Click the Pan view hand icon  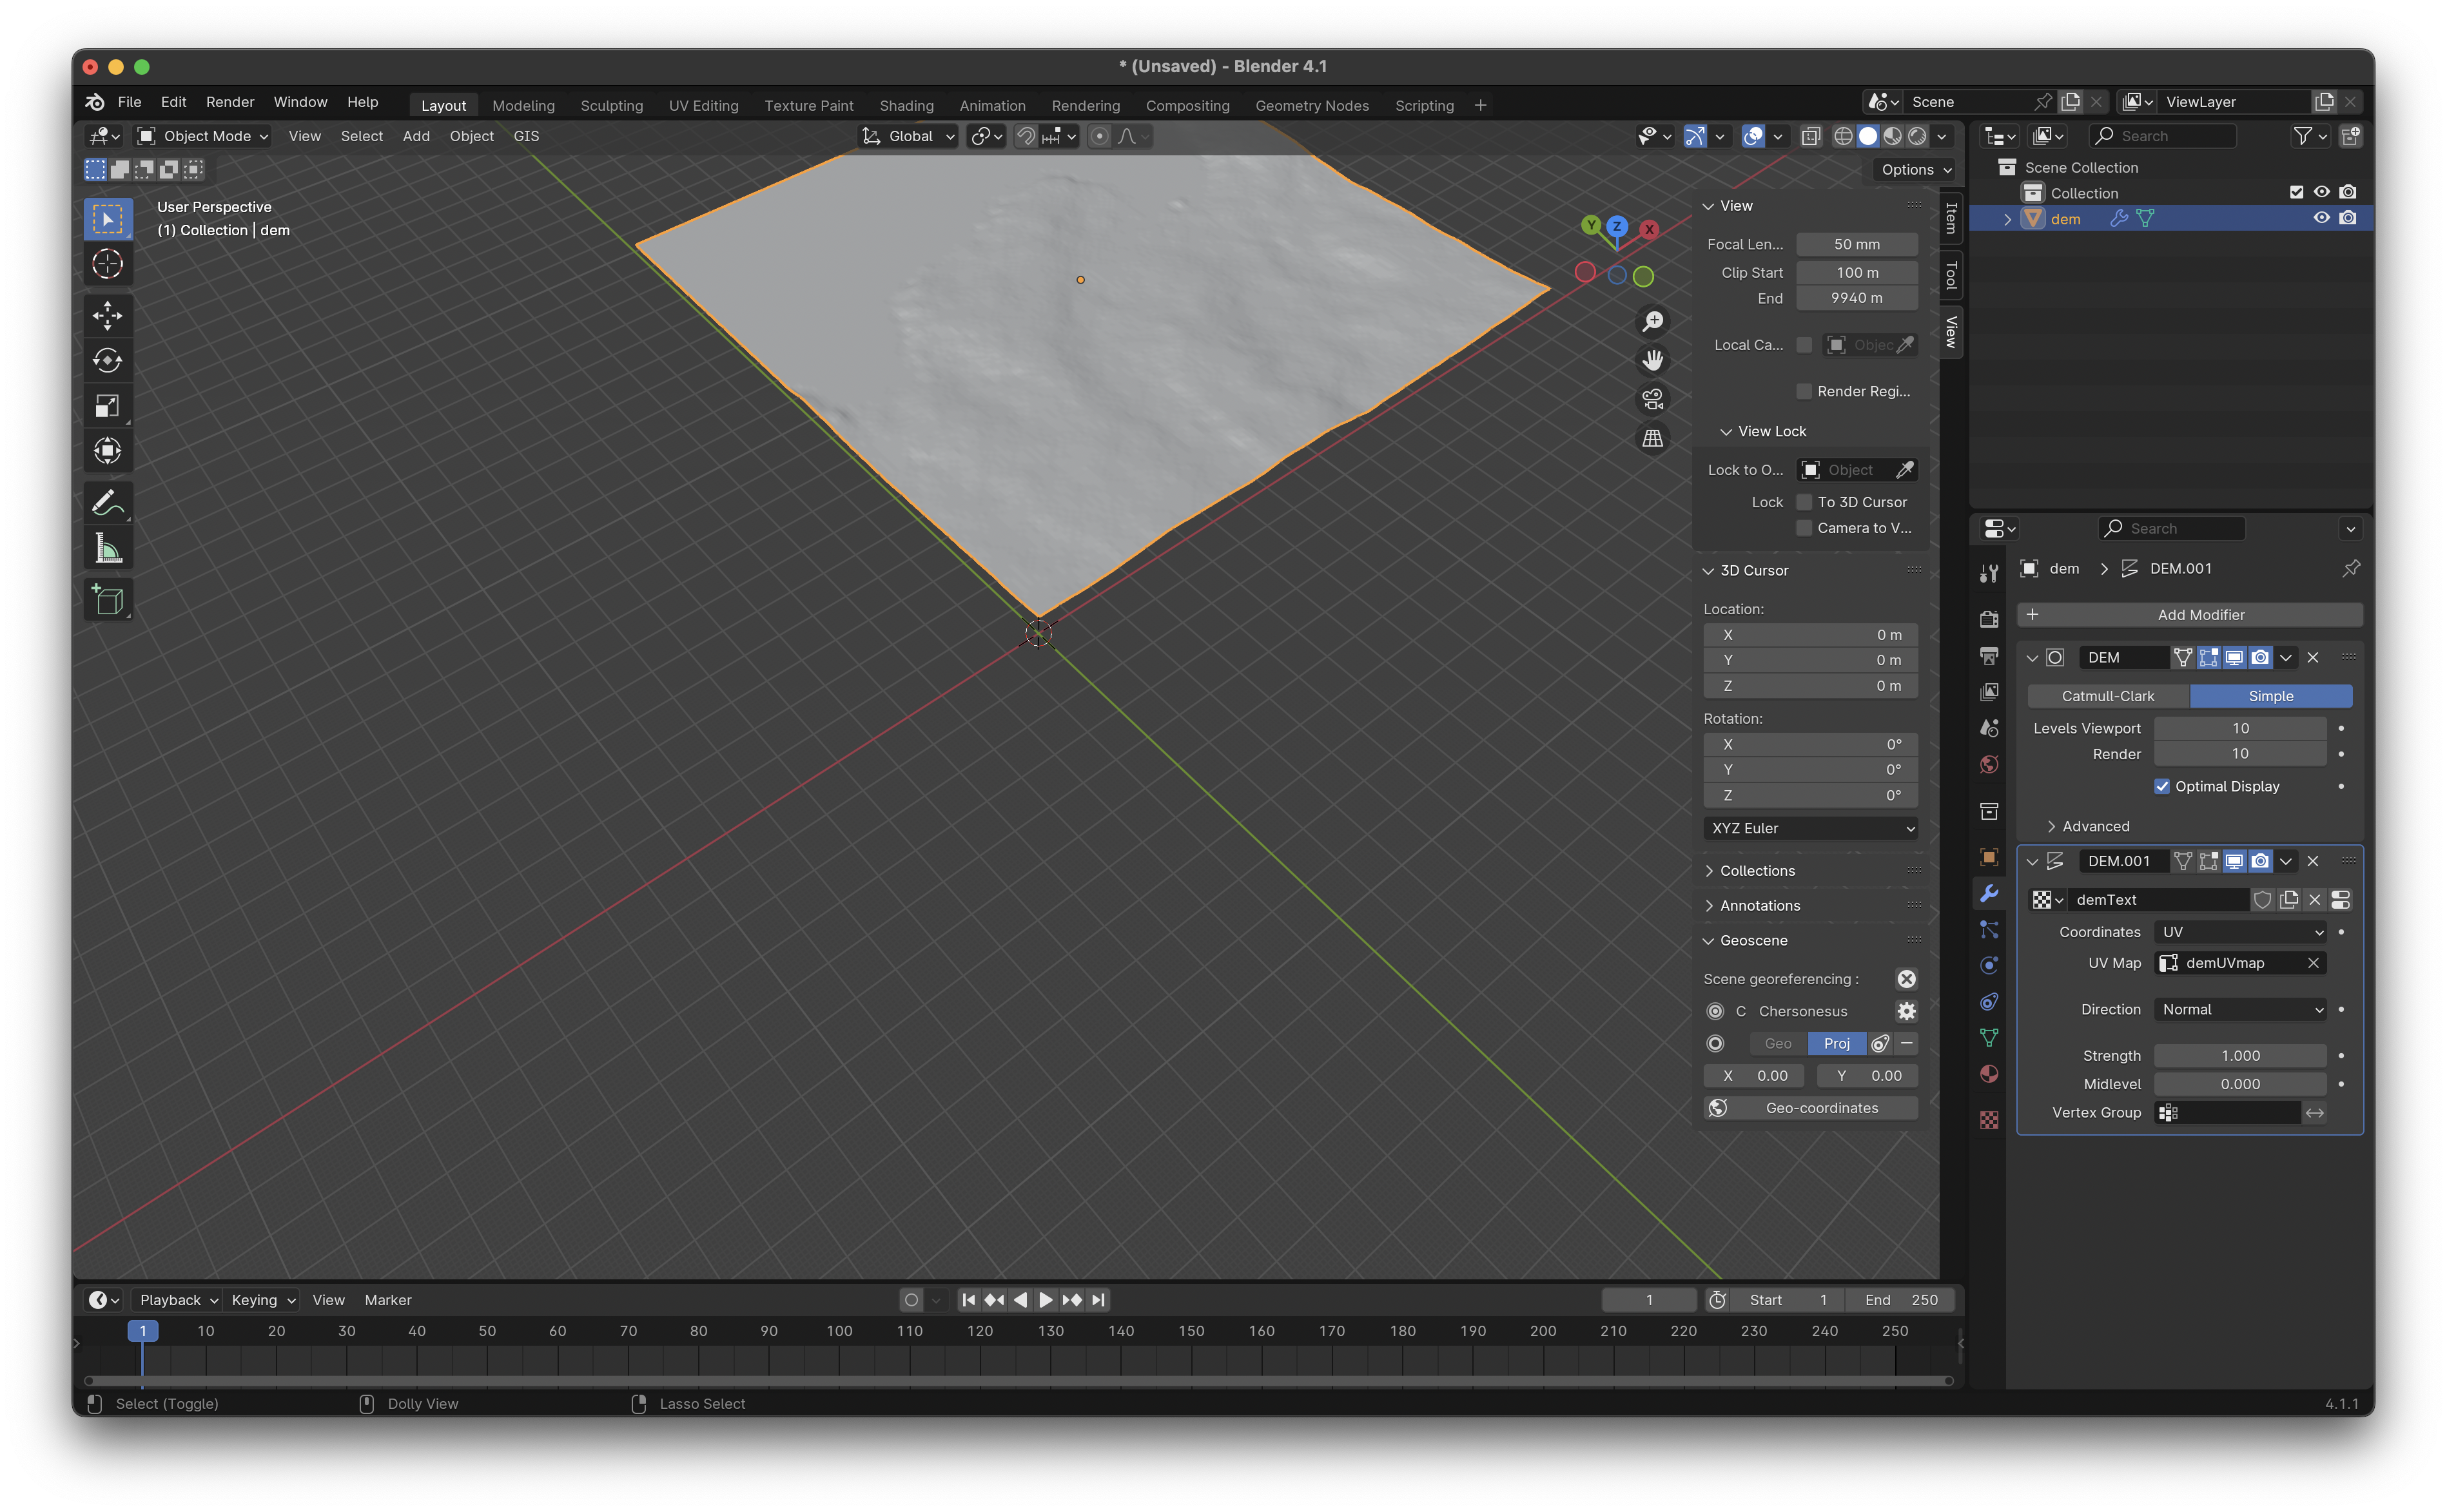click(1653, 360)
